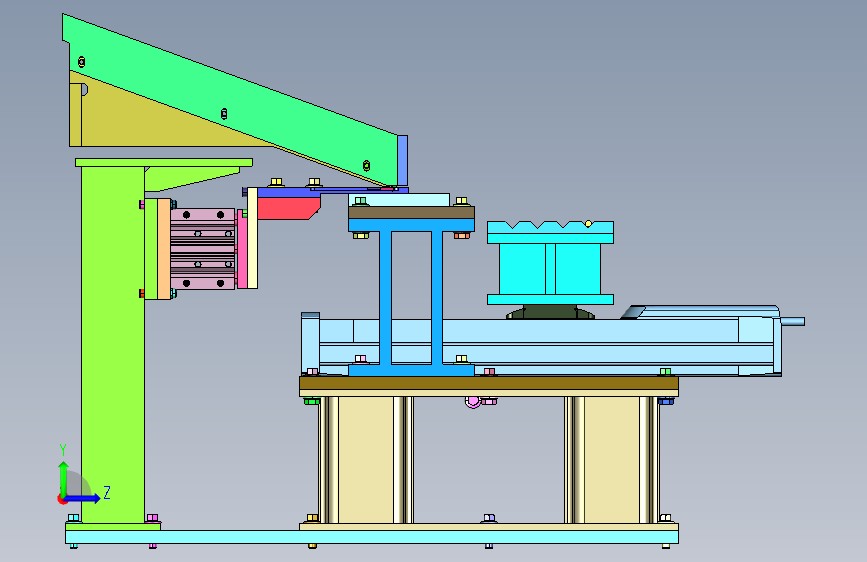Pick the right cream table leg panel
Image resolution: width=867 pixels, height=562 pixels.
pos(612,460)
